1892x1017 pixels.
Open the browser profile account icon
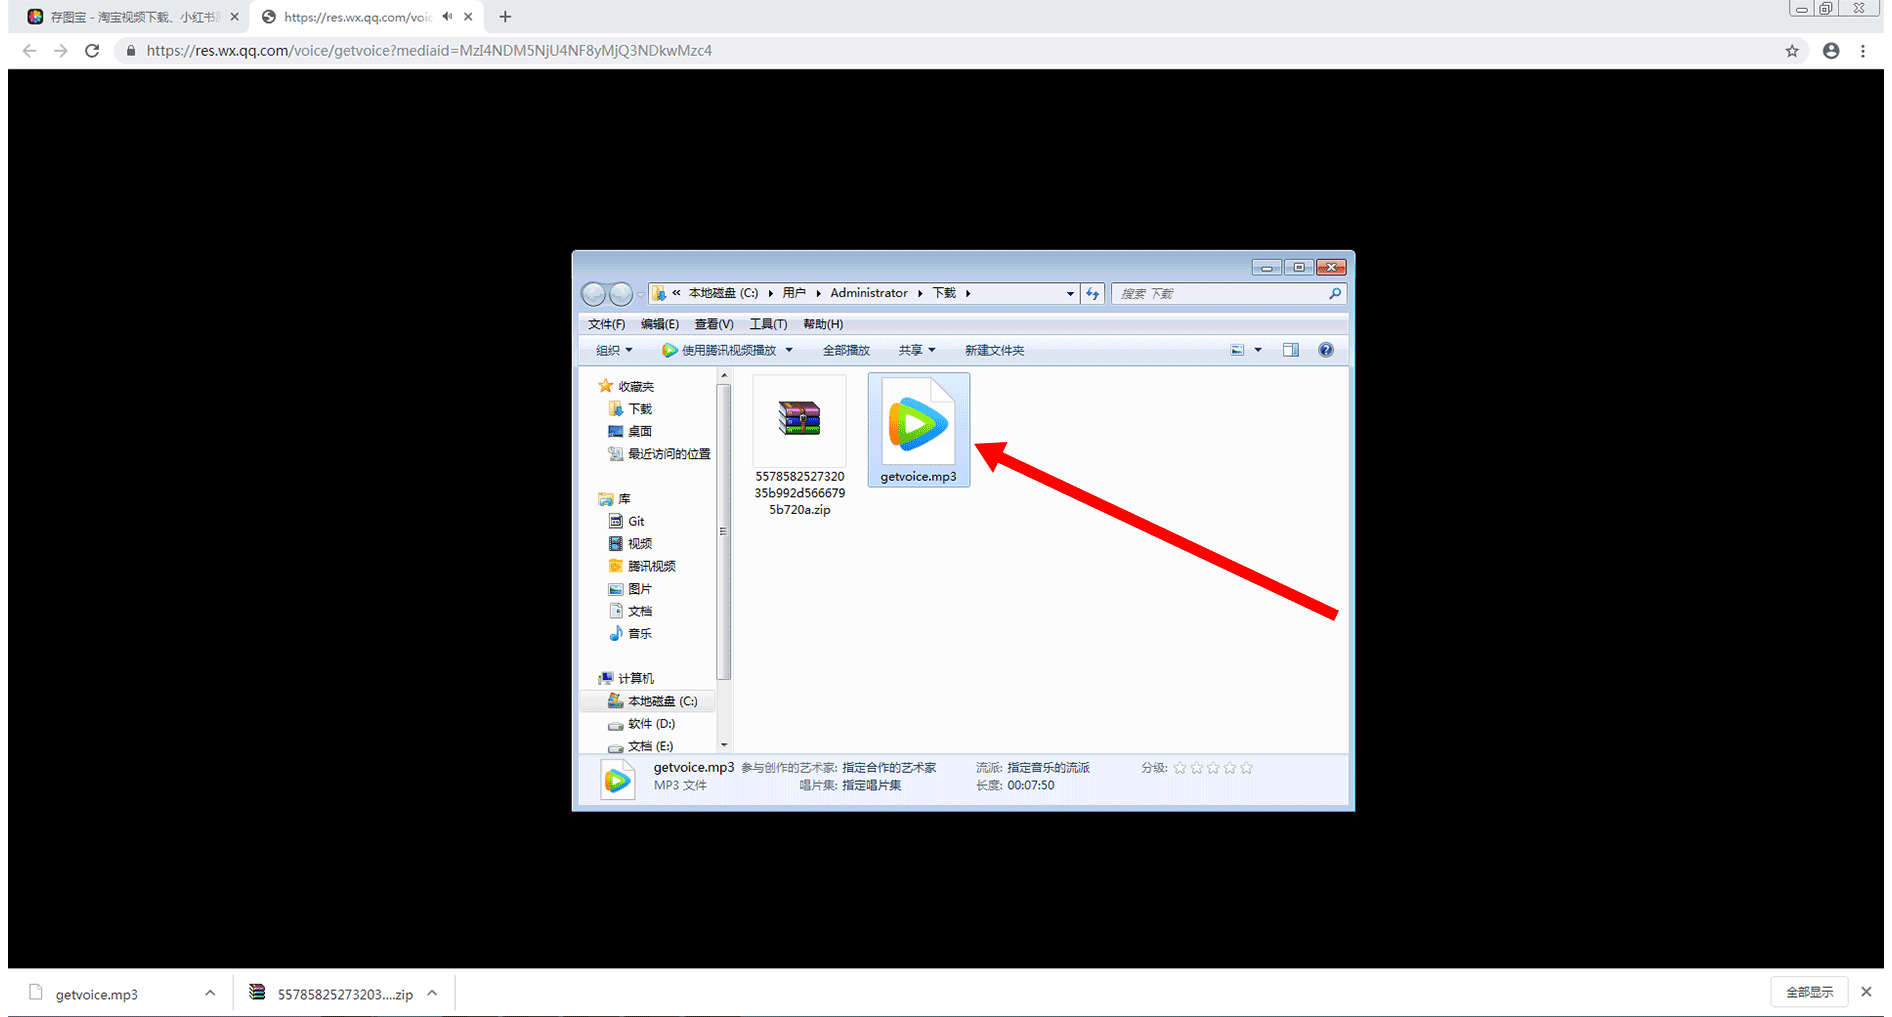coord(1830,51)
